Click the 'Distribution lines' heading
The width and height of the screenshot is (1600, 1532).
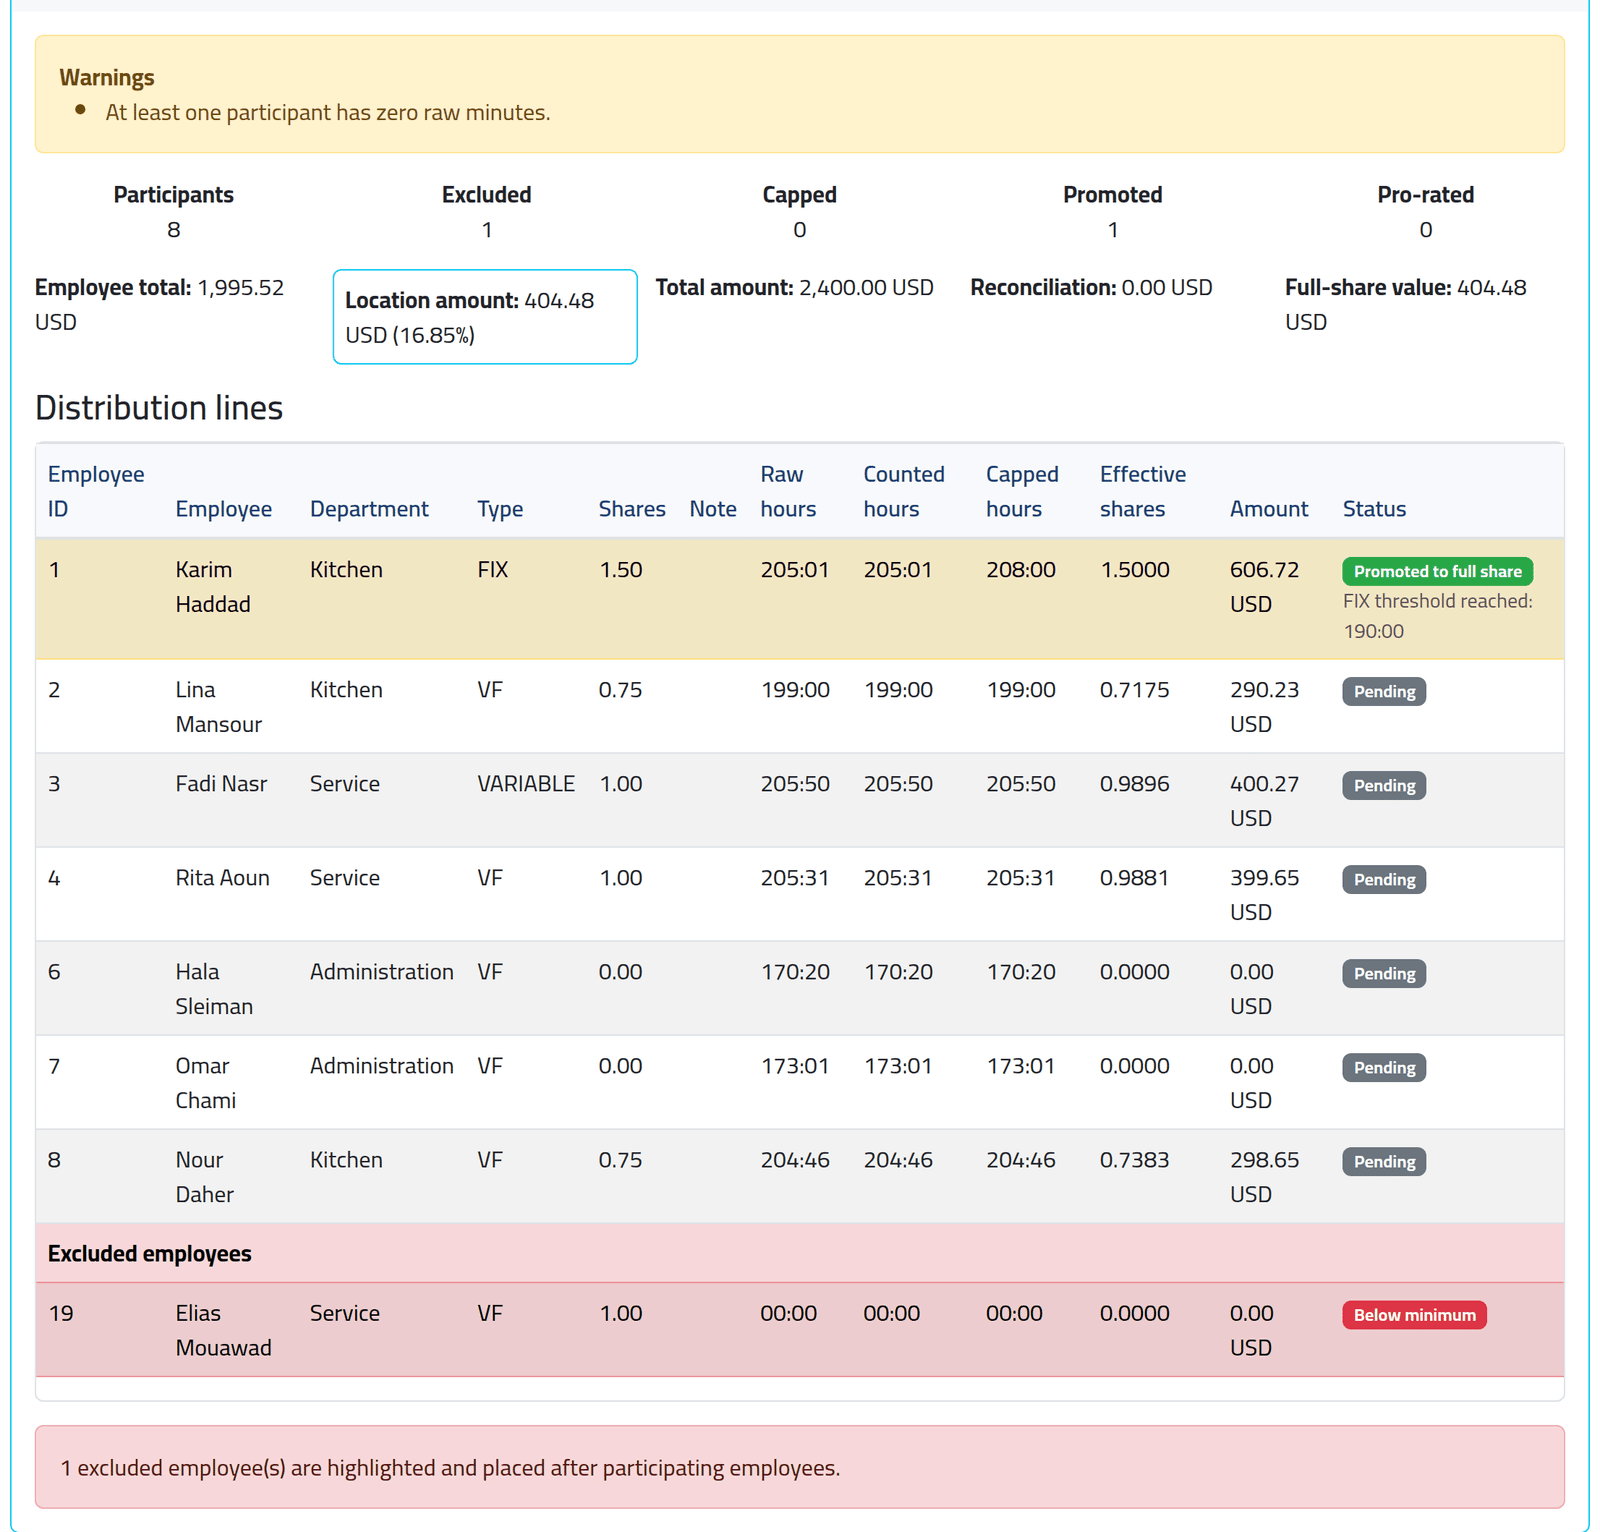(159, 408)
